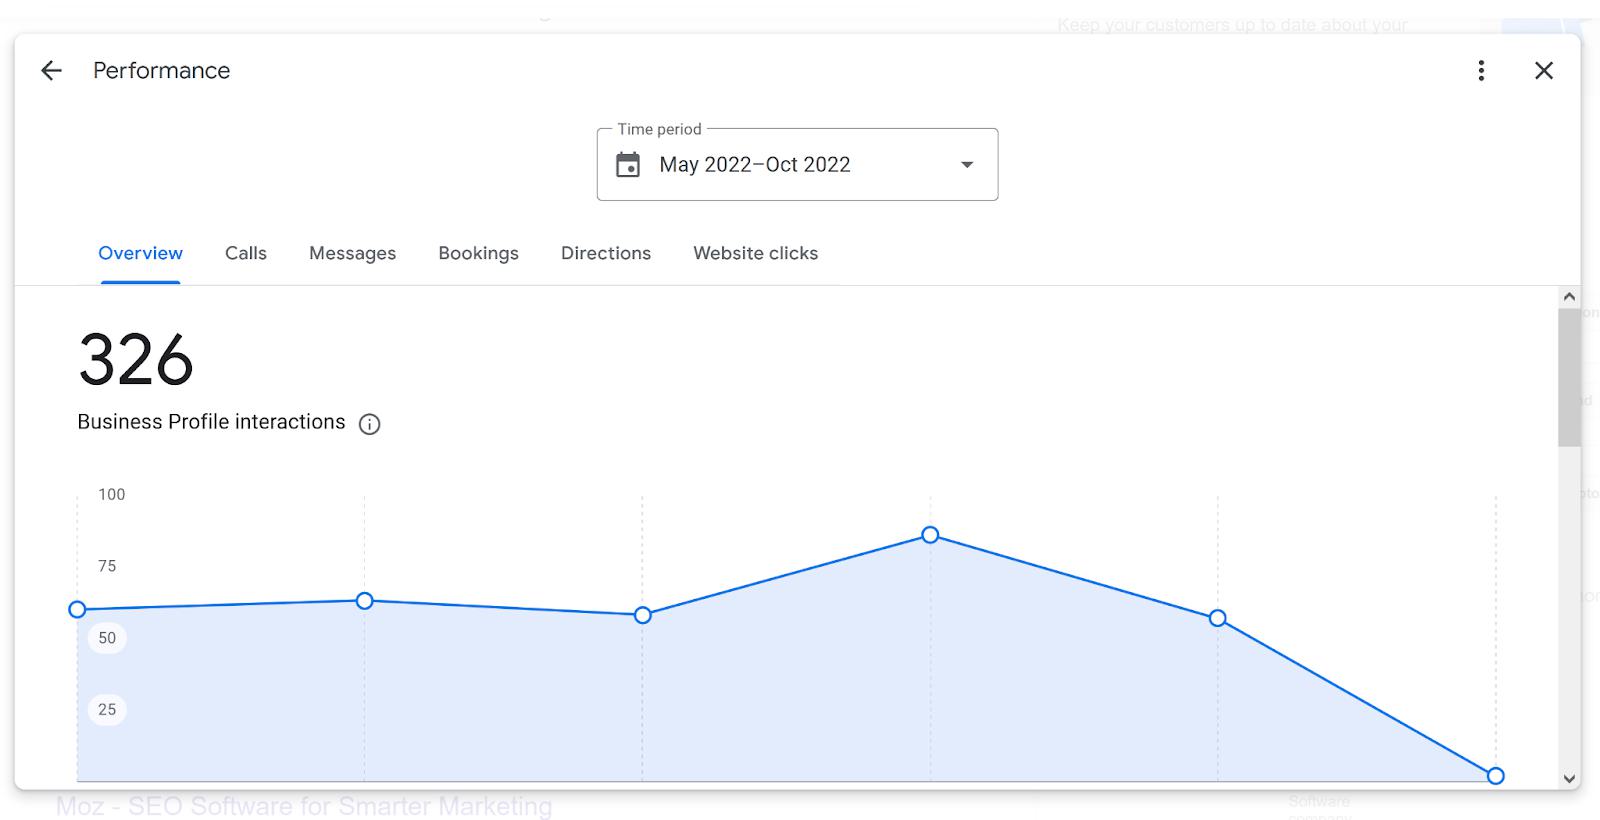Click the highest peak data point on chart
This screenshot has width=1600, height=820.
[930, 535]
